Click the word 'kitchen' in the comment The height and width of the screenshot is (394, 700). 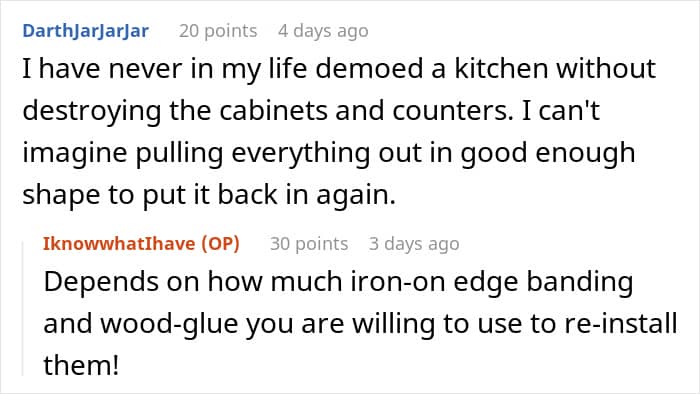pyautogui.click(x=501, y=69)
